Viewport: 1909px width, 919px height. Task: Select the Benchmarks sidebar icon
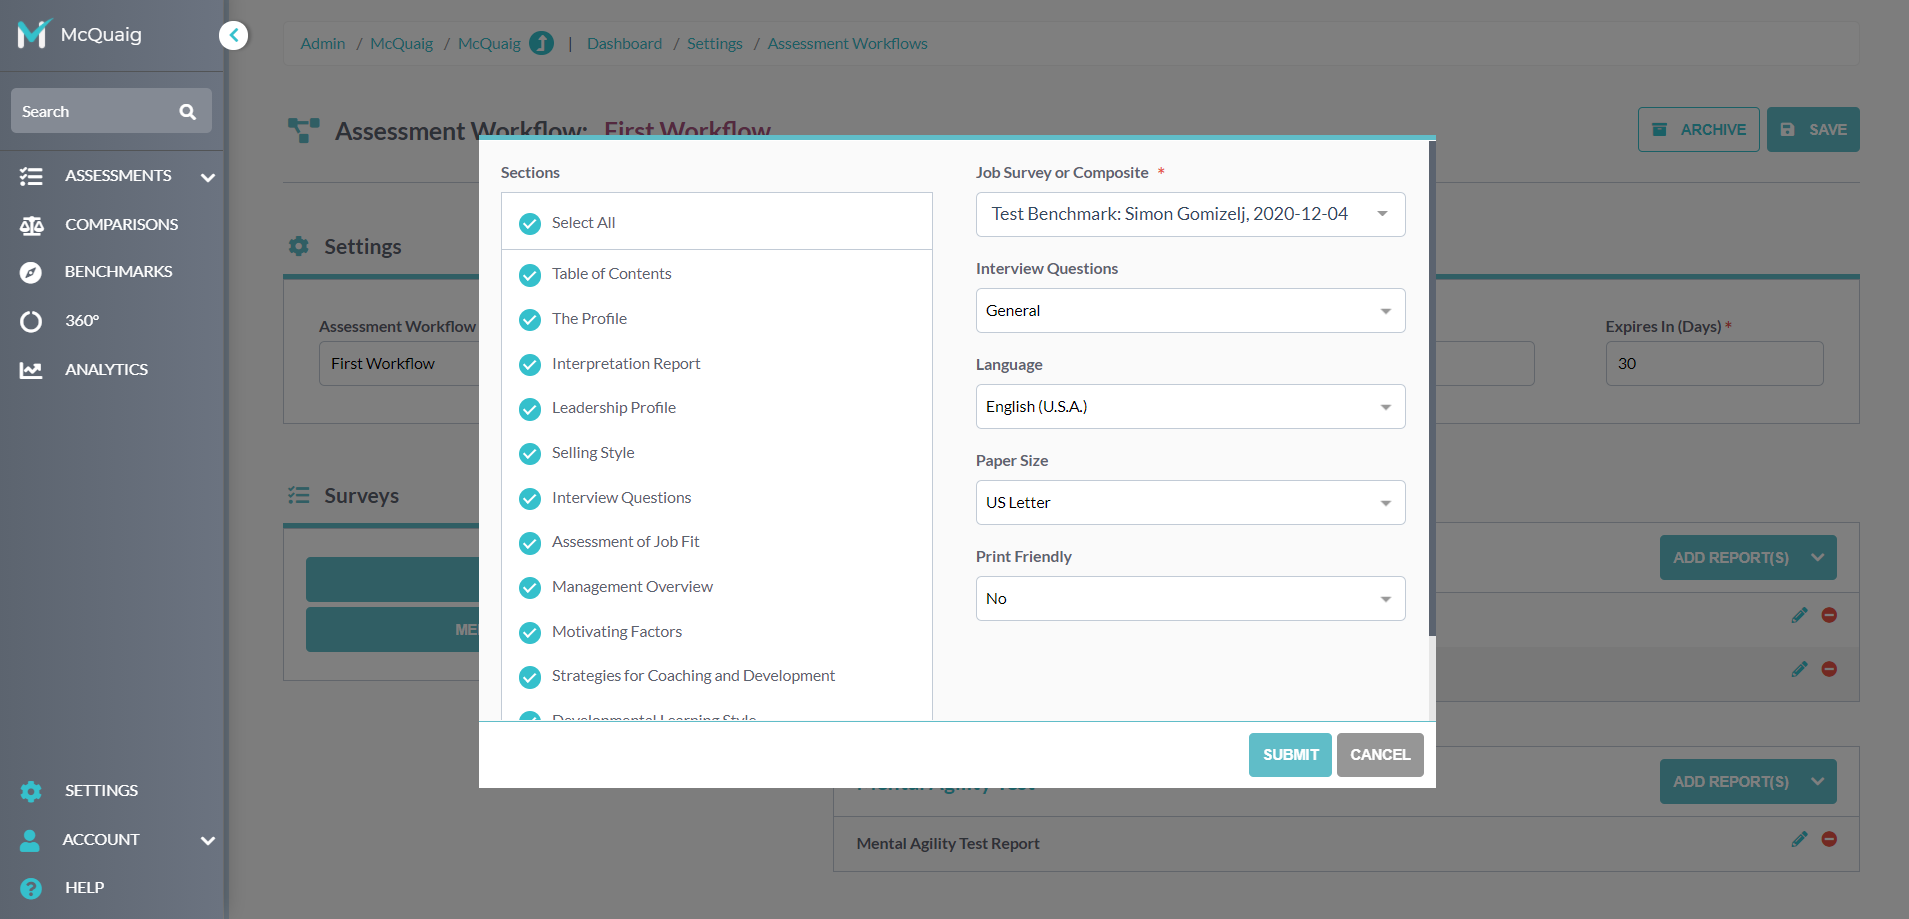[31, 271]
